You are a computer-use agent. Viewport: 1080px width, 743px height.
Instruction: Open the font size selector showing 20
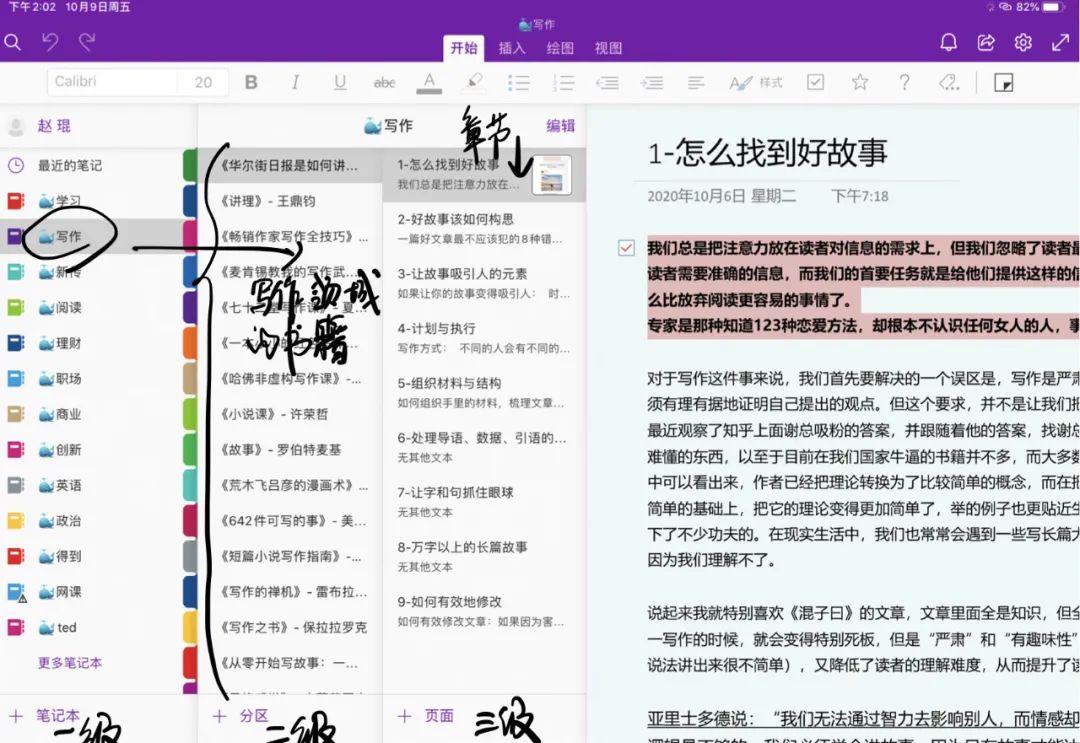click(x=203, y=82)
